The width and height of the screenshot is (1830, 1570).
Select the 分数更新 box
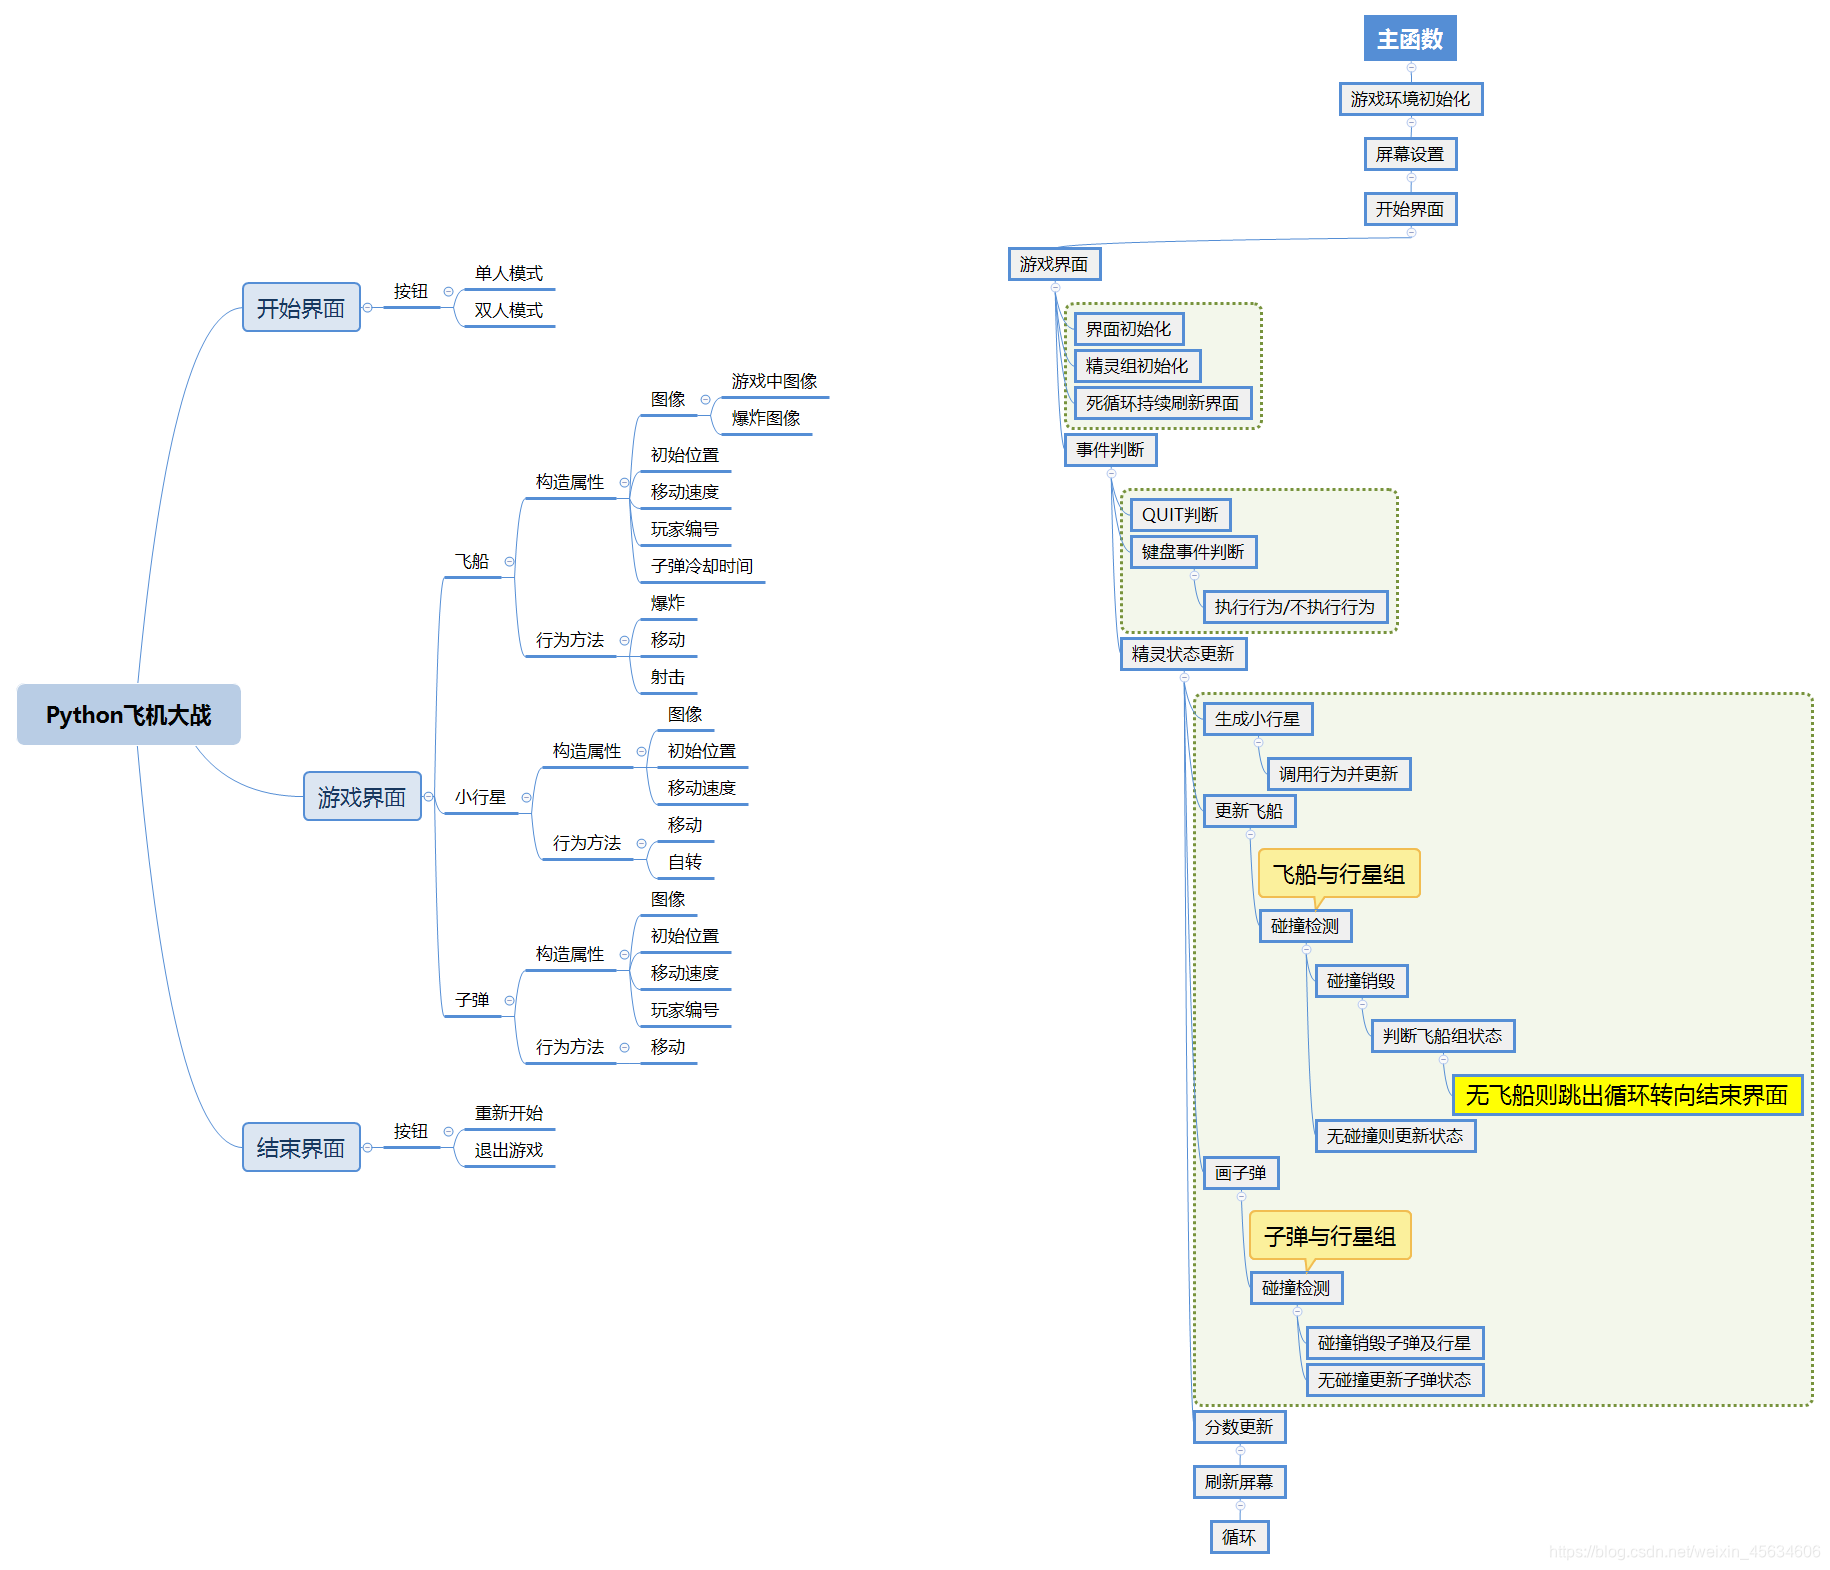pos(1240,1427)
